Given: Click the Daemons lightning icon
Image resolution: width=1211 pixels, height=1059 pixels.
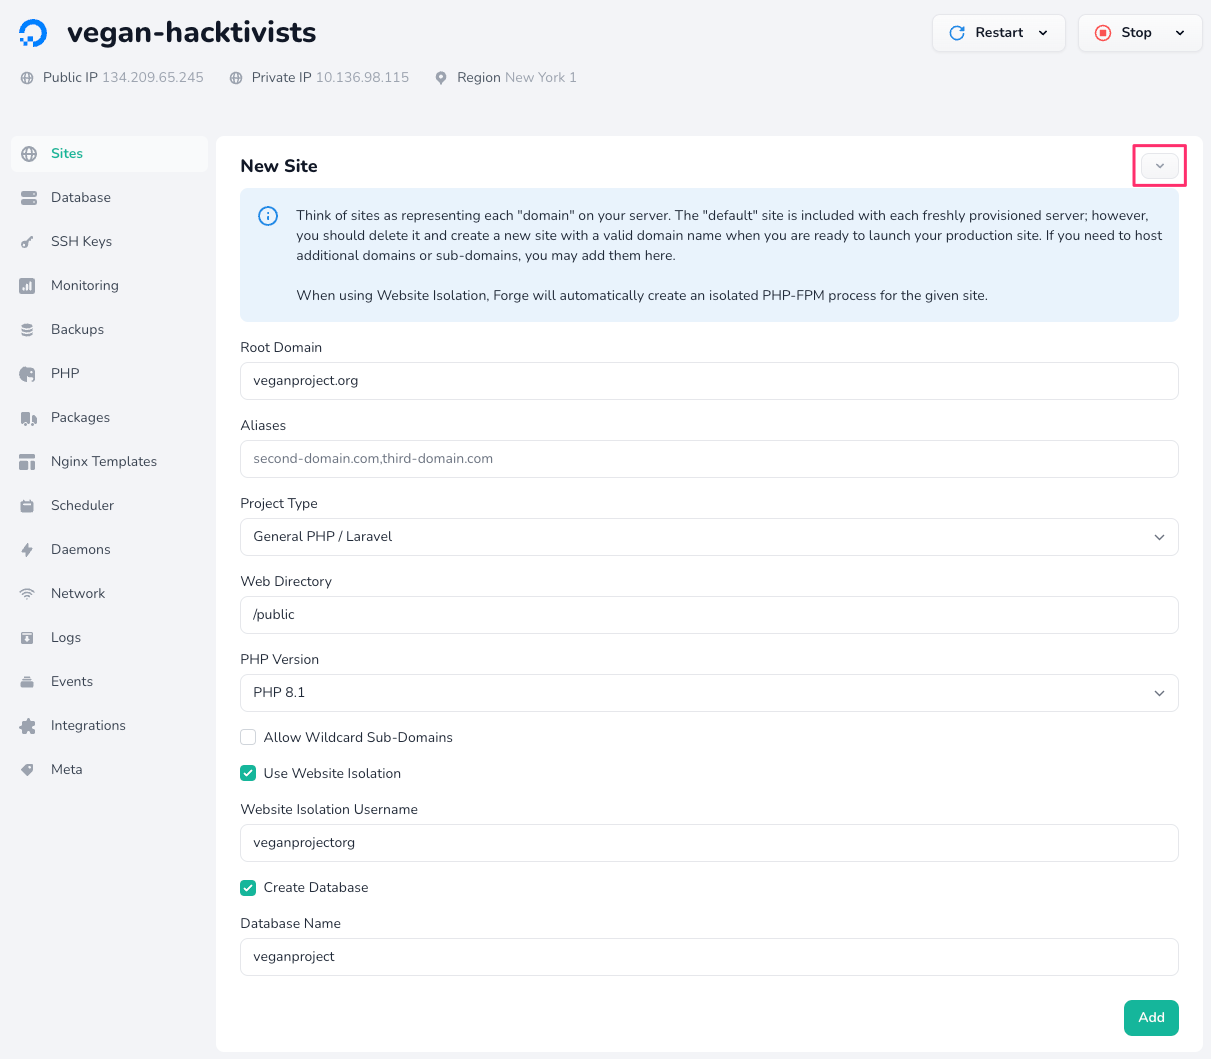Looking at the screenshot, I should coord(28,550).
